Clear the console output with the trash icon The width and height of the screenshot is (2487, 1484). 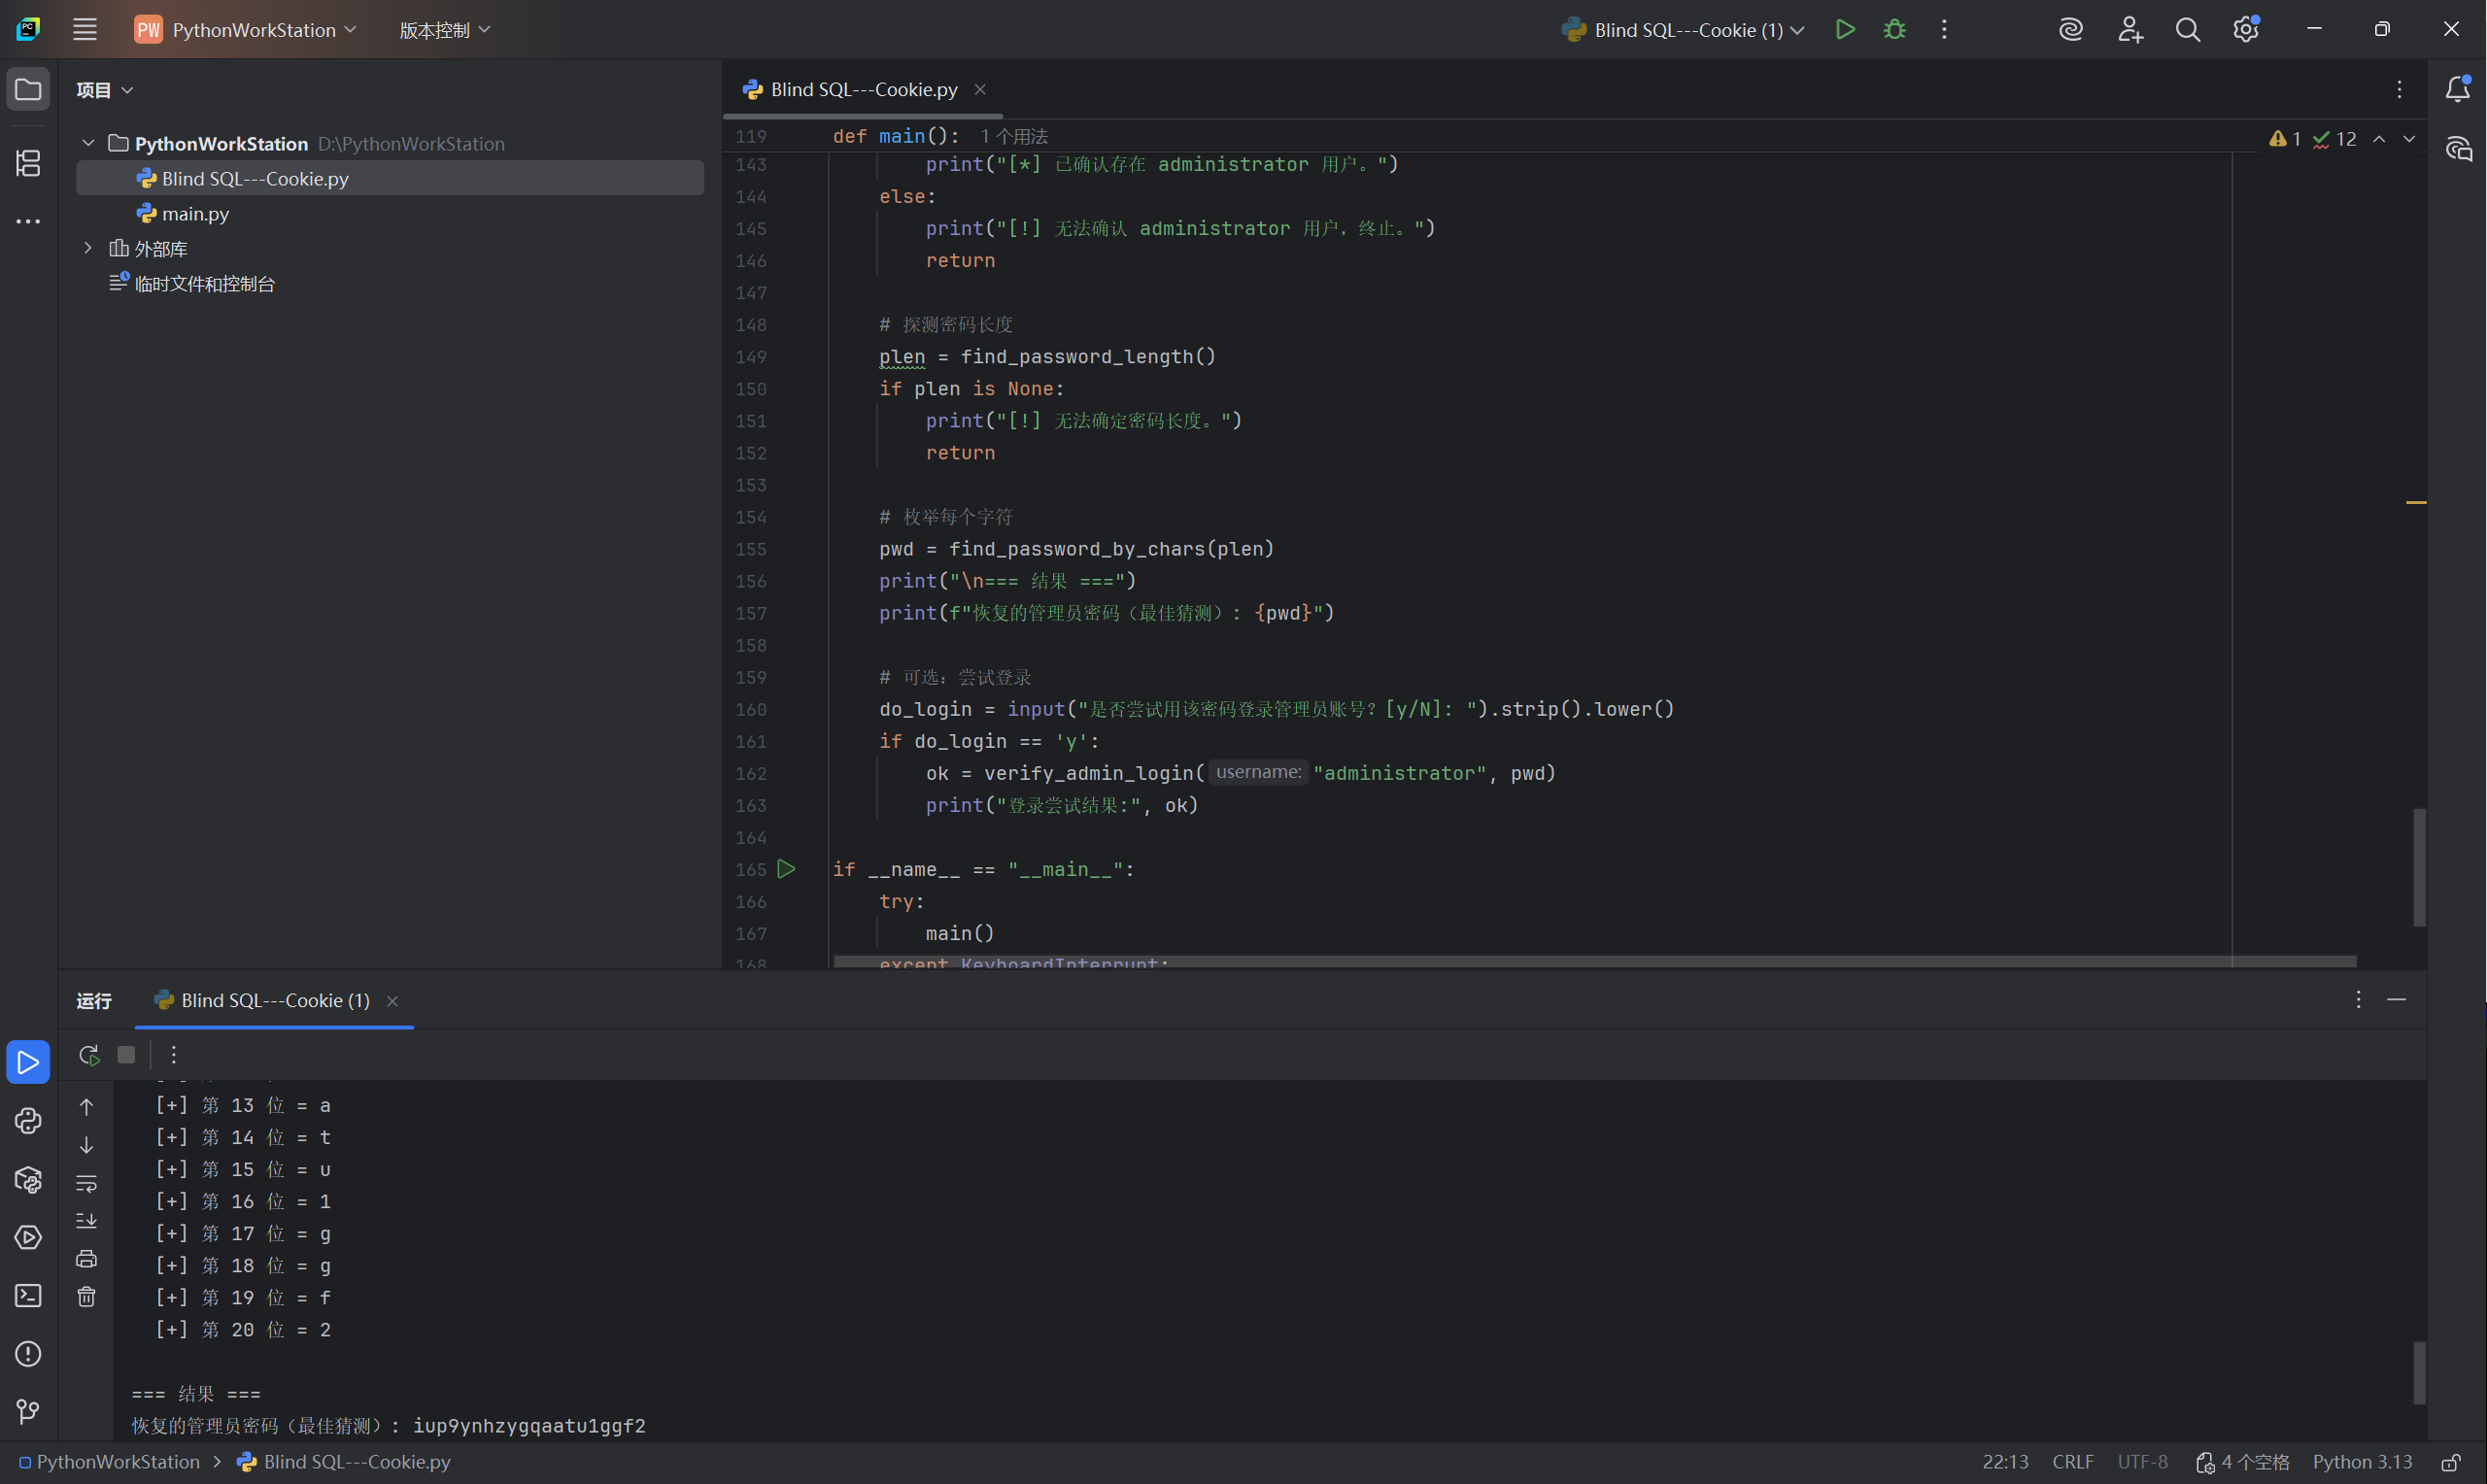coord(87,1297)
